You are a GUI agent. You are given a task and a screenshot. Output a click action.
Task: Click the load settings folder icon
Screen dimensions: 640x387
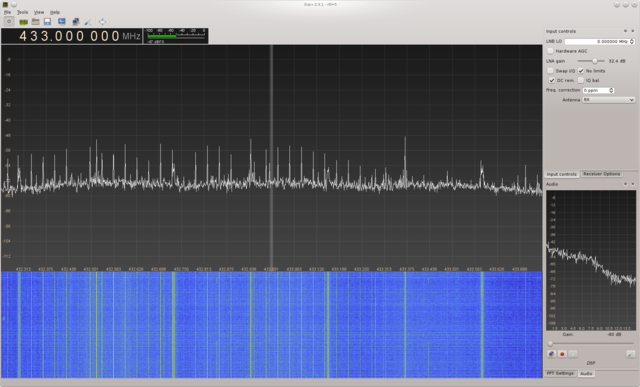pos(36,22)
